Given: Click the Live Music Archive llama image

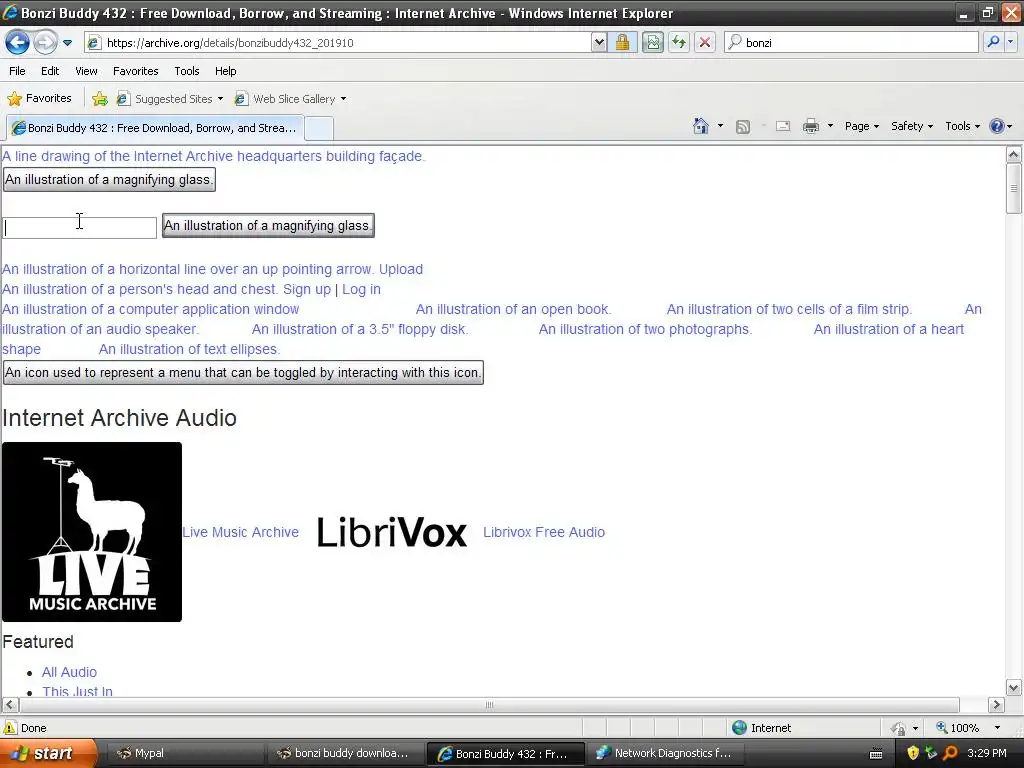Looking at the screenshot, I should pyautogui.click(x=92, y=532).
